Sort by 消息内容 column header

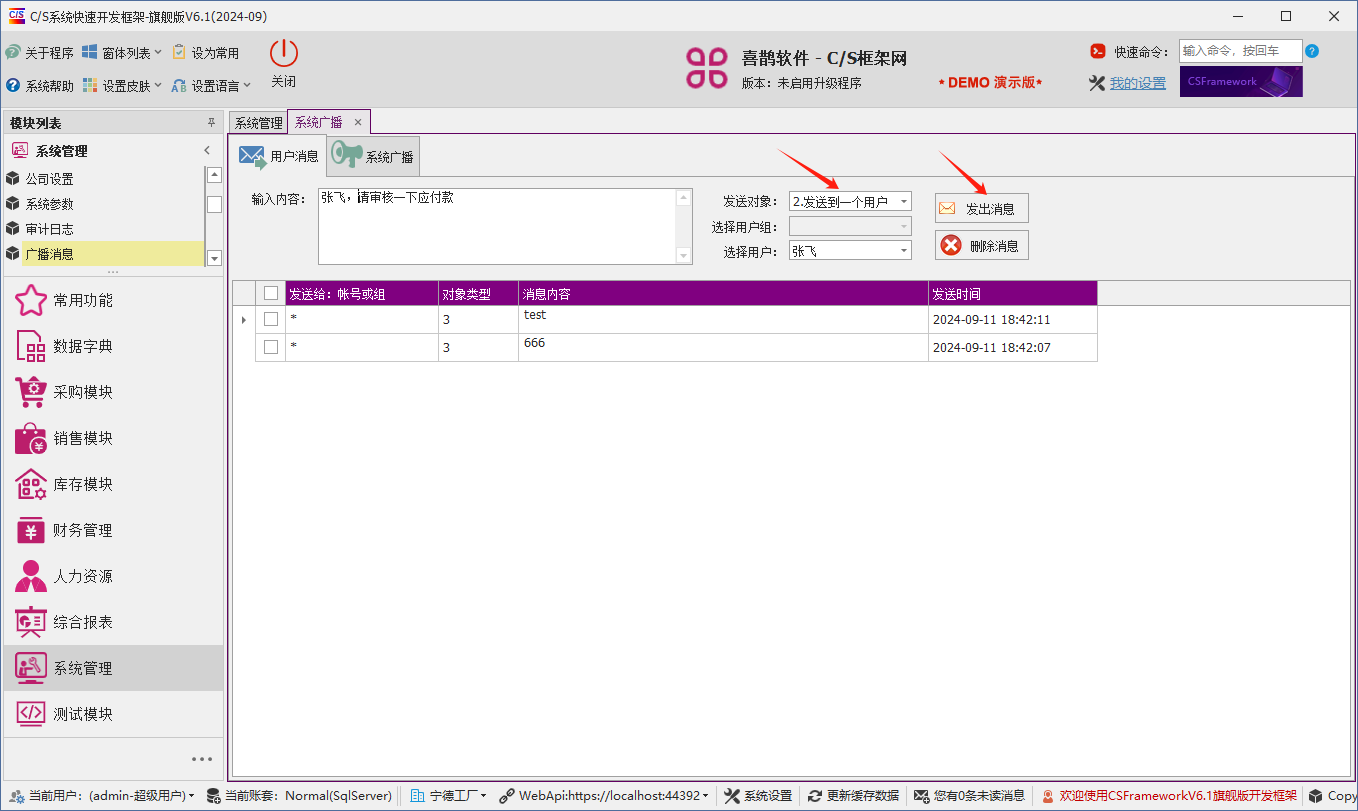pyautogui.click(x=723, y=294)
